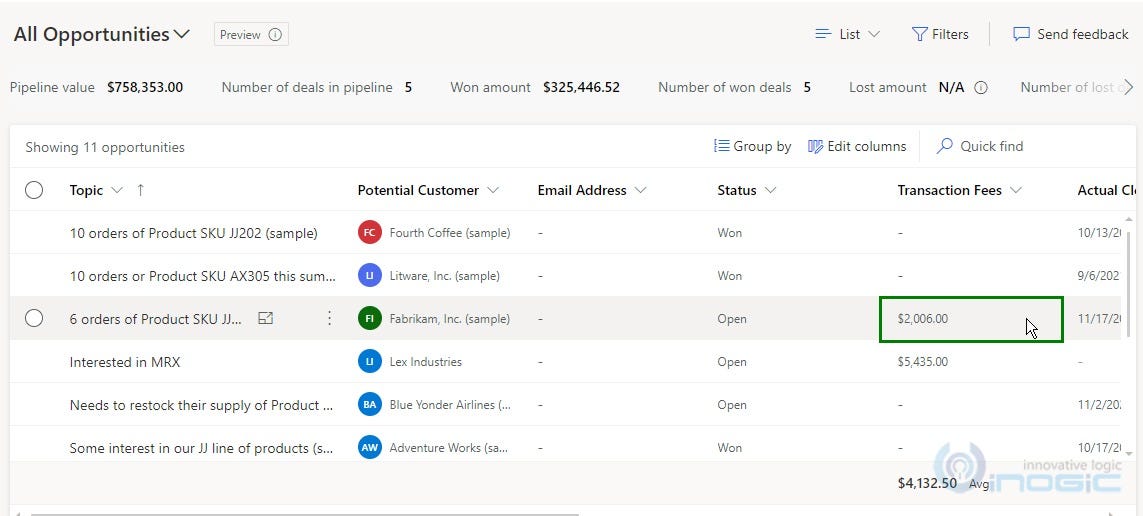The image size is (1143, 516).
Task: Expand the All Opportunities view dropdown
Action: coord(182,34)
